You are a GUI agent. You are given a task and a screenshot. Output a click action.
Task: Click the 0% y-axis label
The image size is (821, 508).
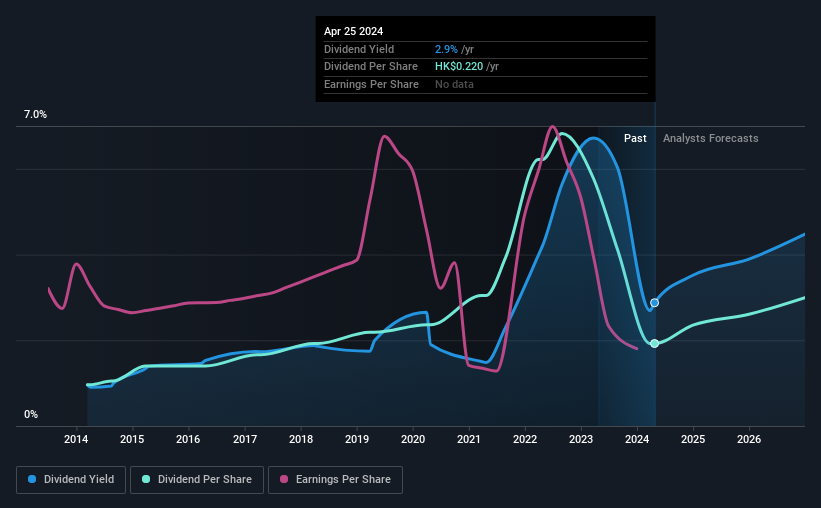(31, 414)
